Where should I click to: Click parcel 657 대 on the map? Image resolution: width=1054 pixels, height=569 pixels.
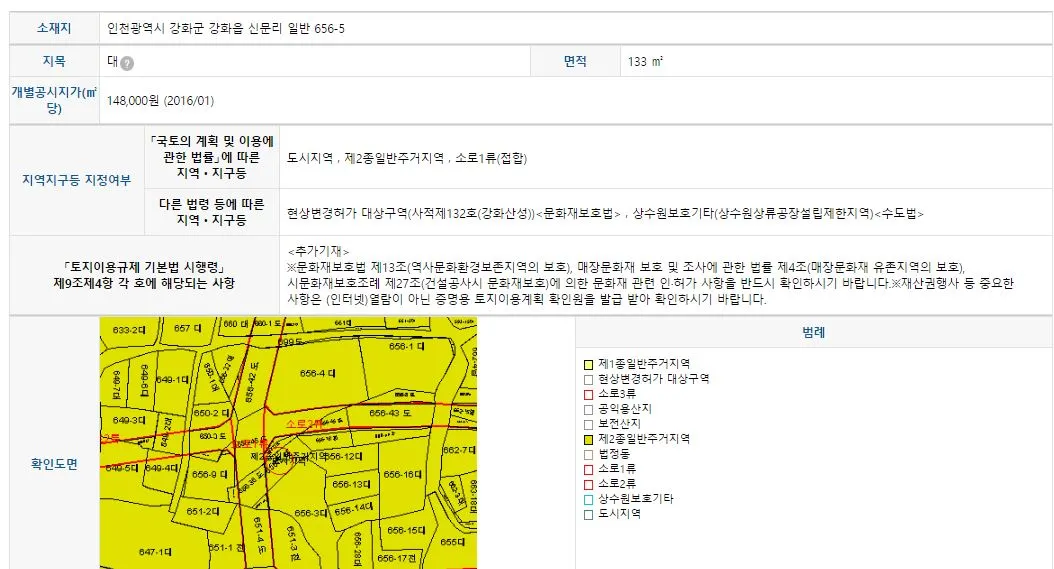(187, 328)
